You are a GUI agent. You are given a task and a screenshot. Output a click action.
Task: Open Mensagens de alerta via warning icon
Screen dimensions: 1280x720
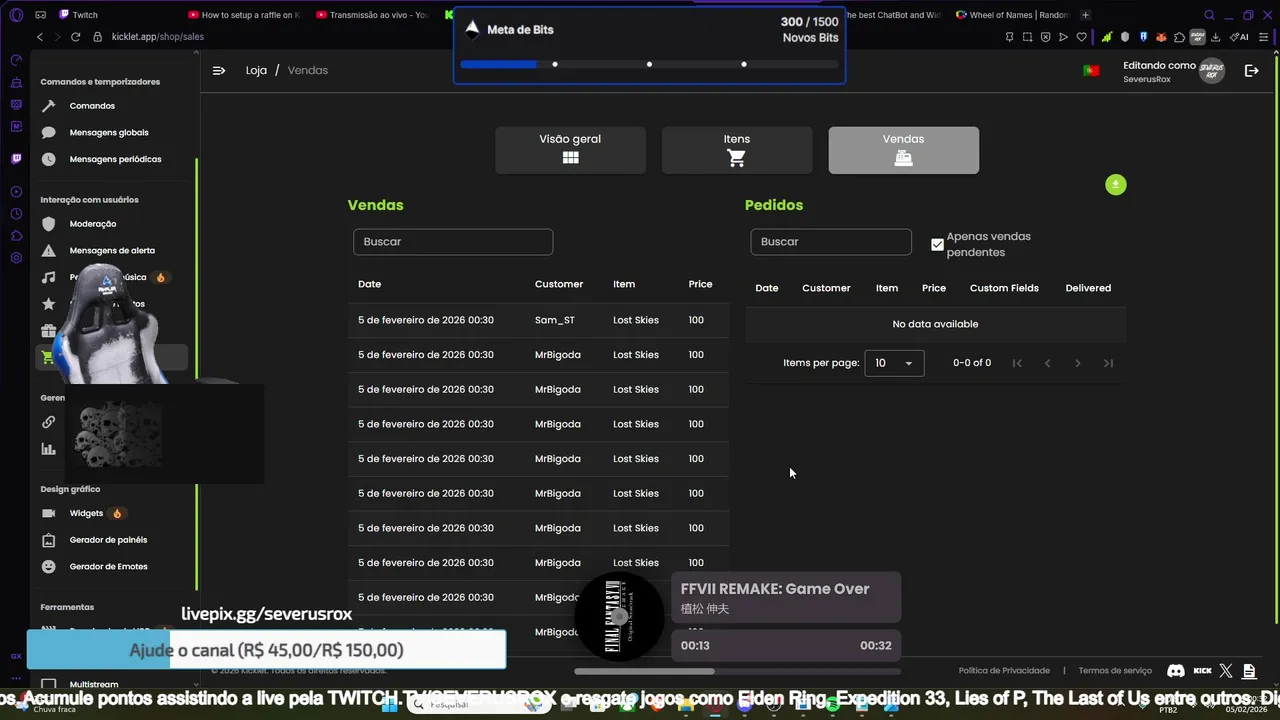48,250
